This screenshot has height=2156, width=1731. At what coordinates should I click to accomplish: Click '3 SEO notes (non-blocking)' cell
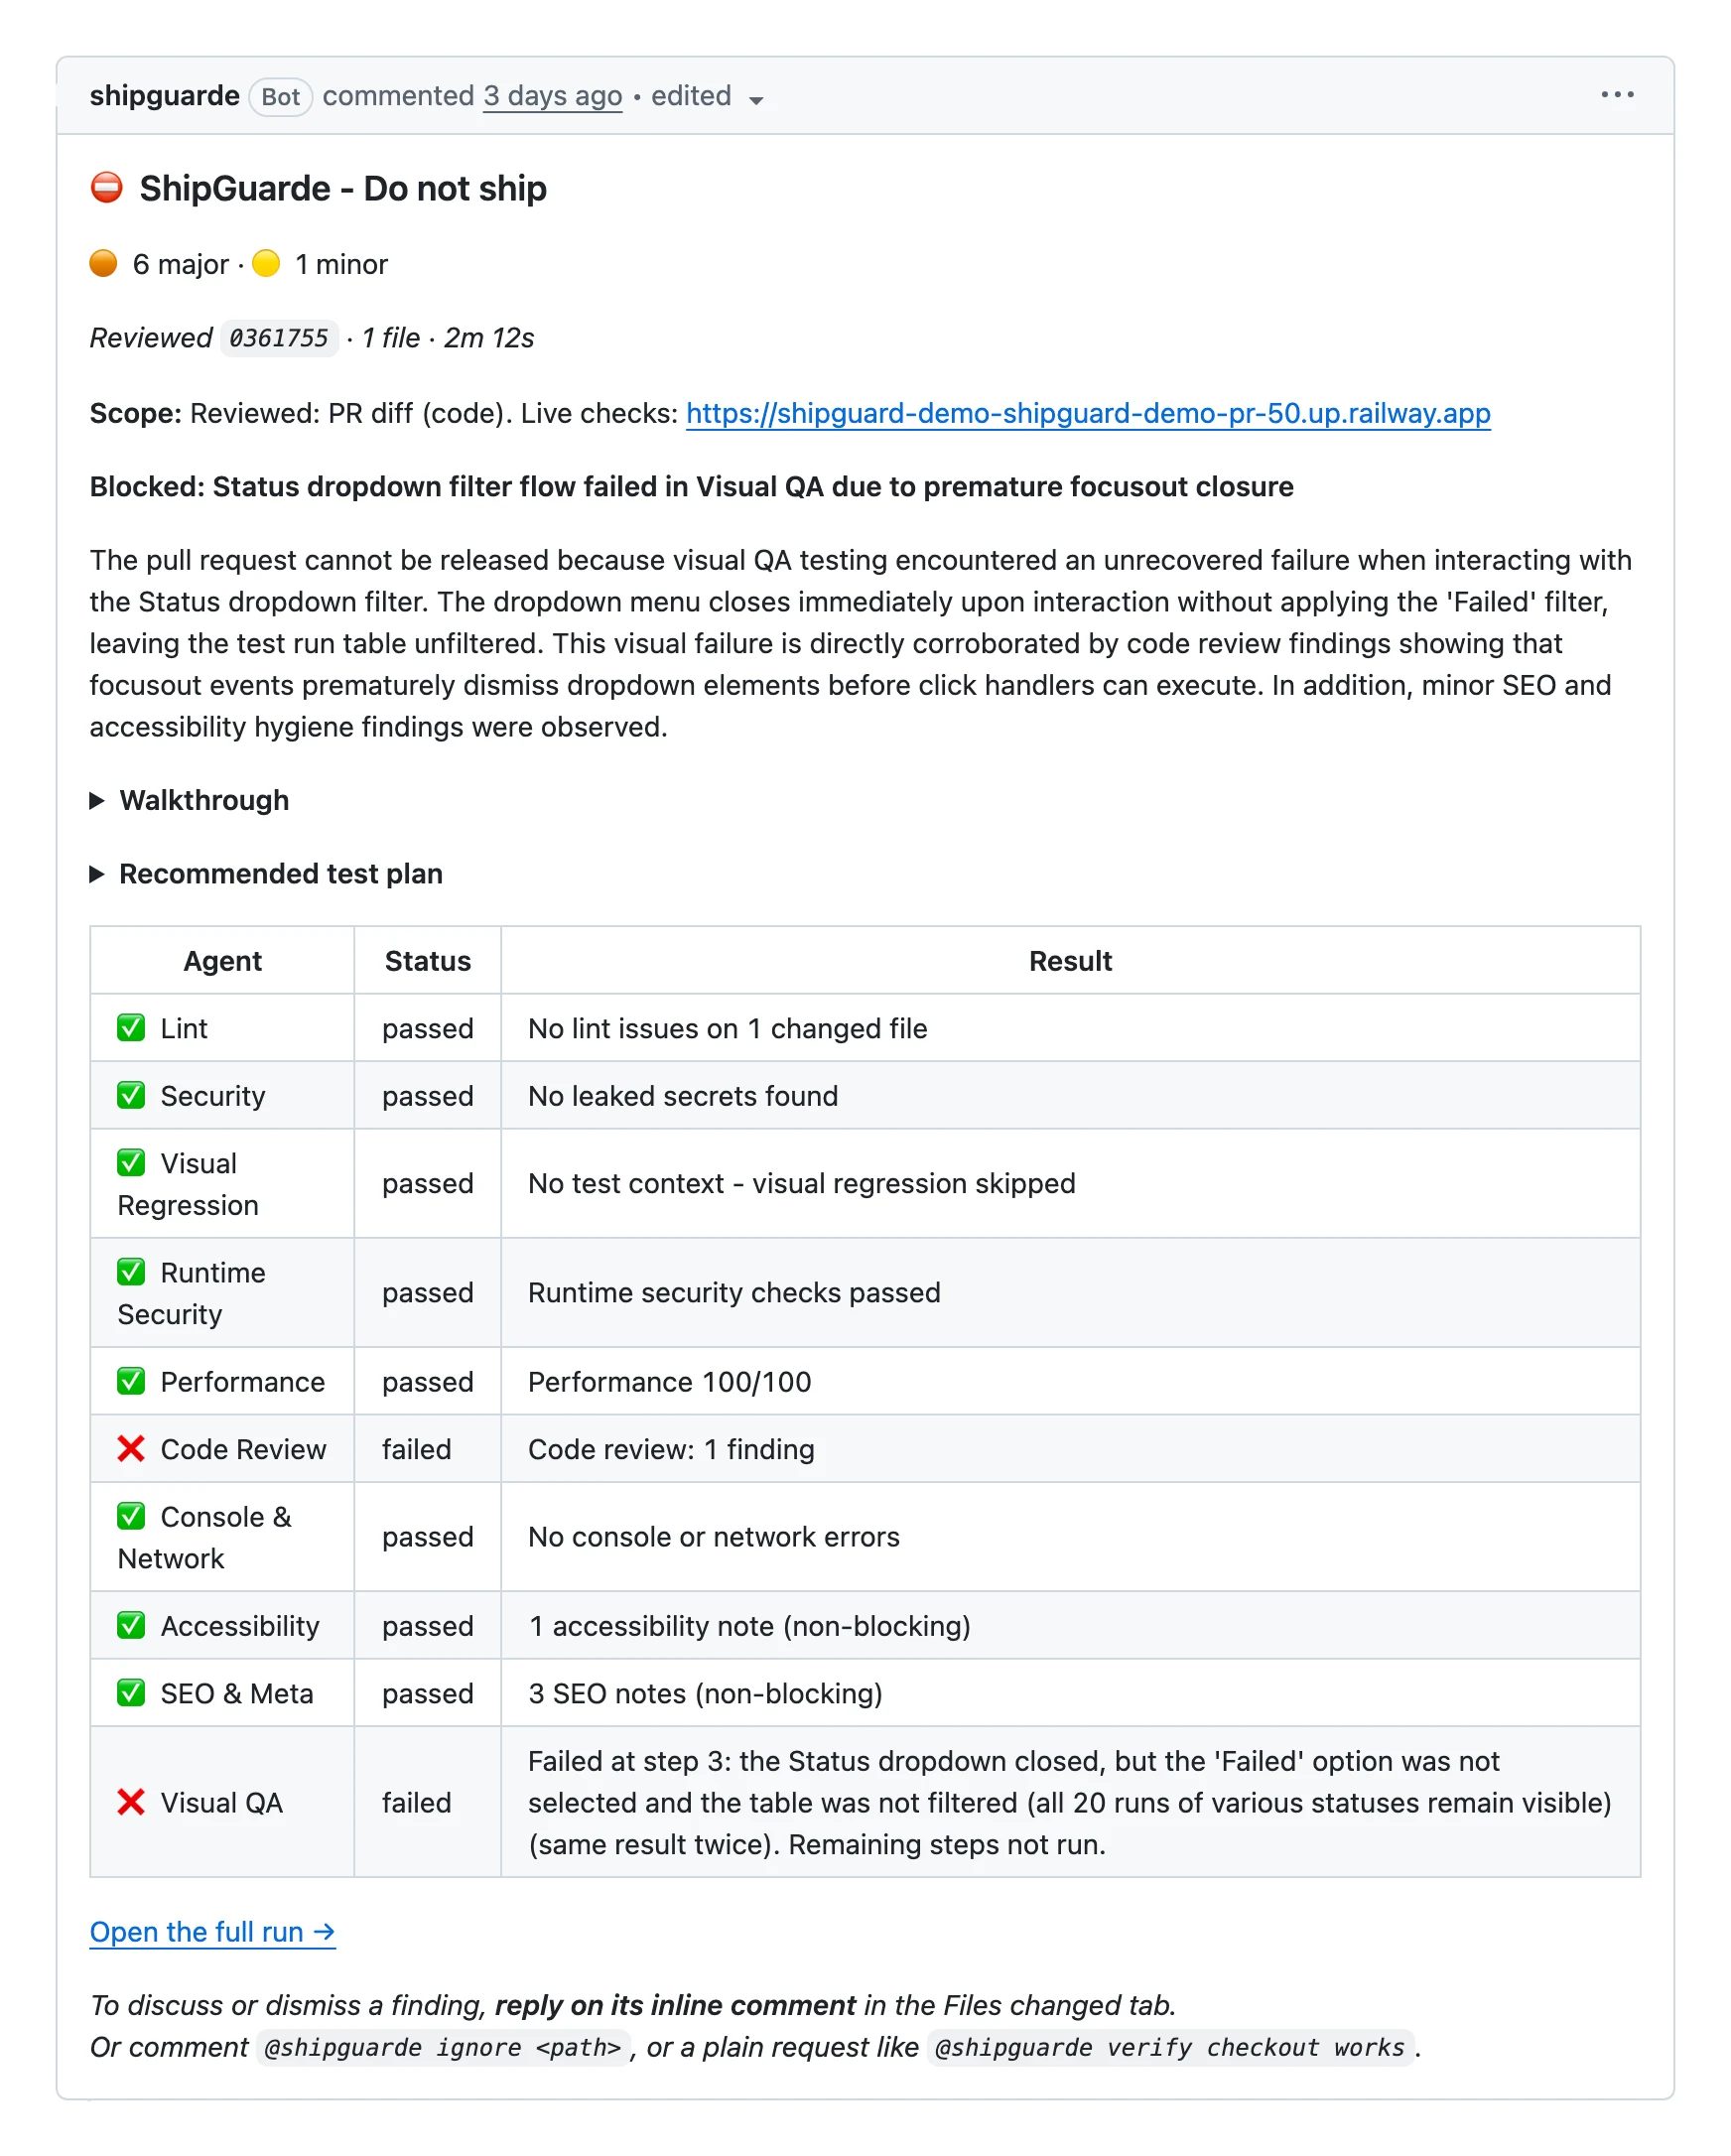point(705,1693)
